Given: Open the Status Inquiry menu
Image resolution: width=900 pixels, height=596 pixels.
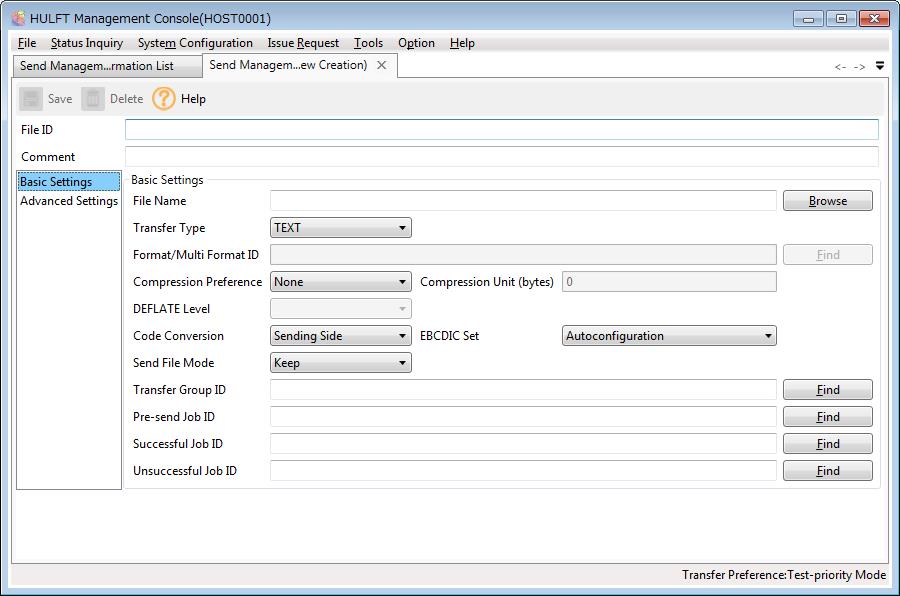Looking at the screenshot, I should point(87,43).
